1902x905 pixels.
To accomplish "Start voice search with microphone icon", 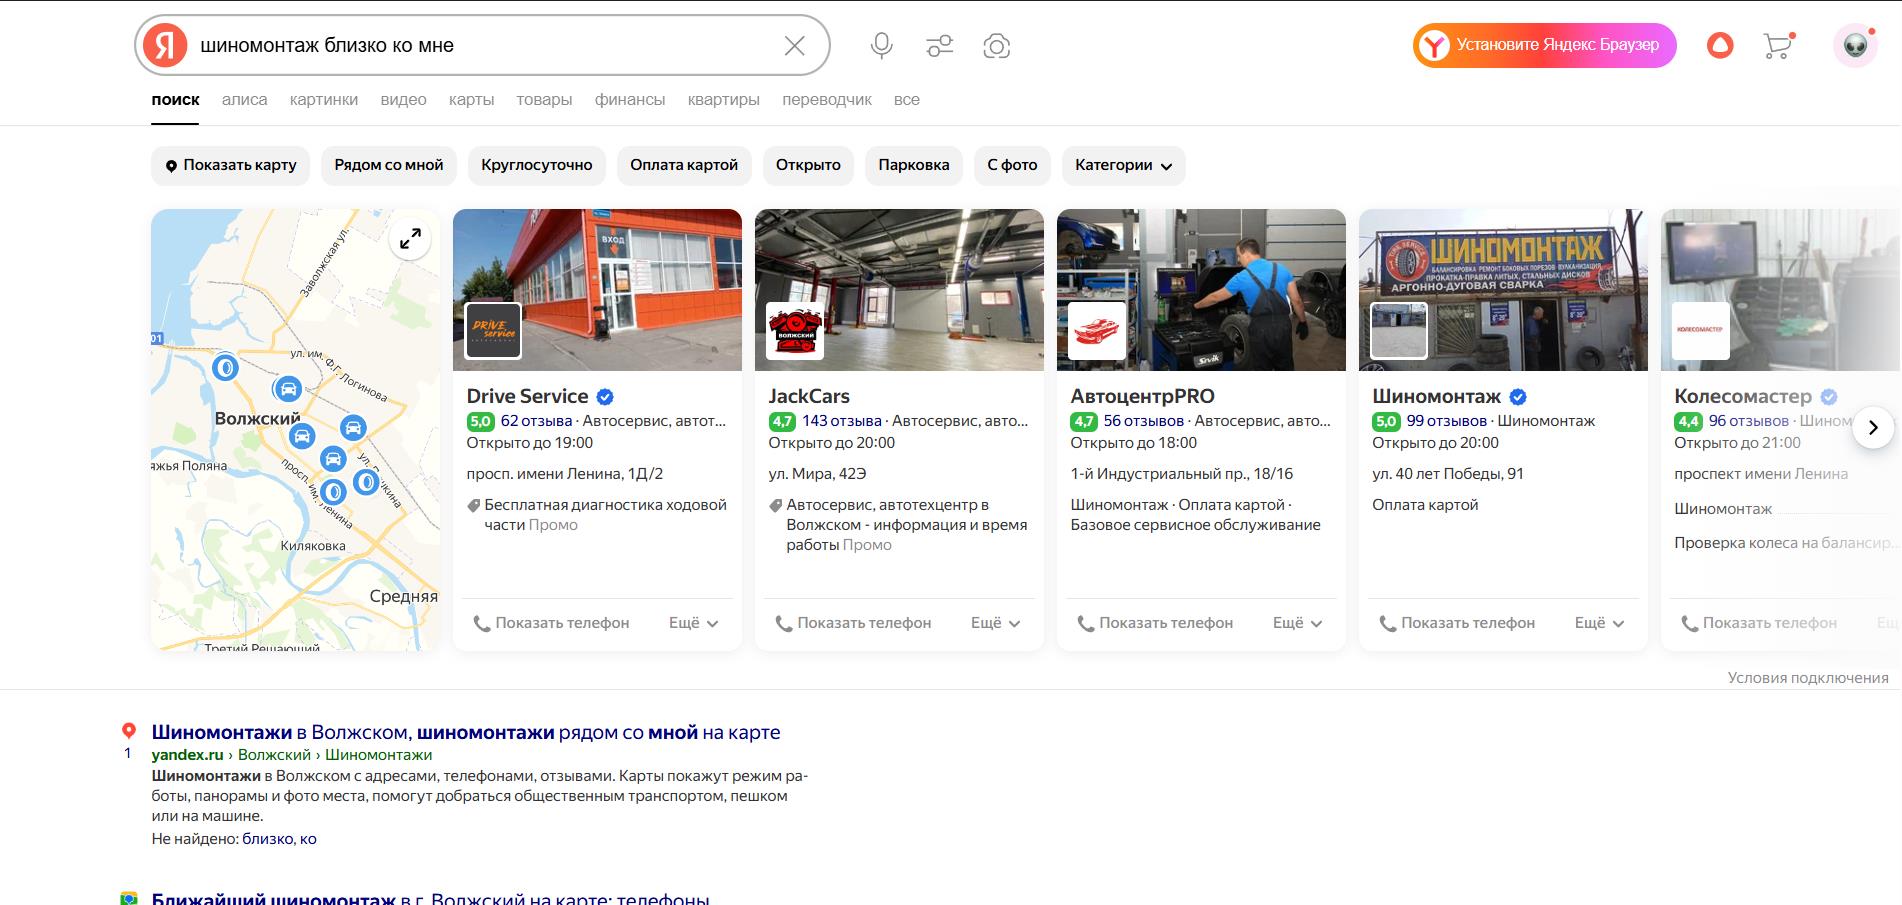I will pyautogui.click(x=881, y=46).
